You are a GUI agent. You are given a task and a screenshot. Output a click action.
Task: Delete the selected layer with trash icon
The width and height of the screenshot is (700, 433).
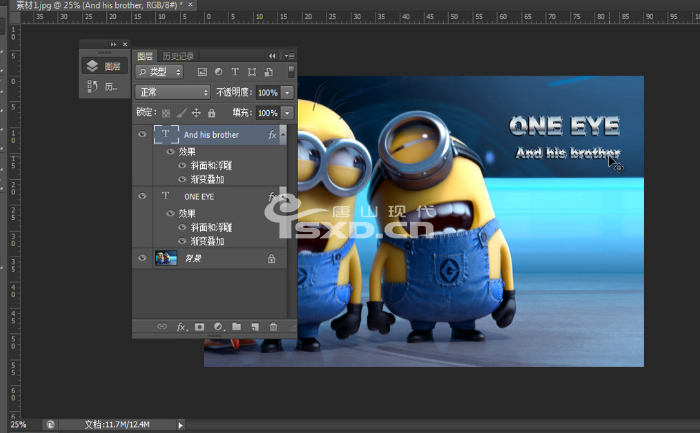(x=273, y=327)
